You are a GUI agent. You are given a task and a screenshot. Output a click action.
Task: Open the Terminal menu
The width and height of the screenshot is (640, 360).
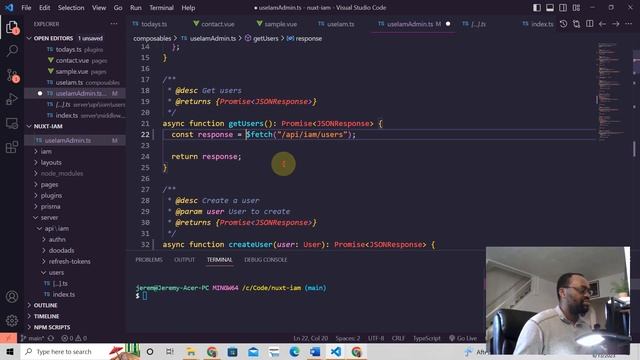[161, 8]
